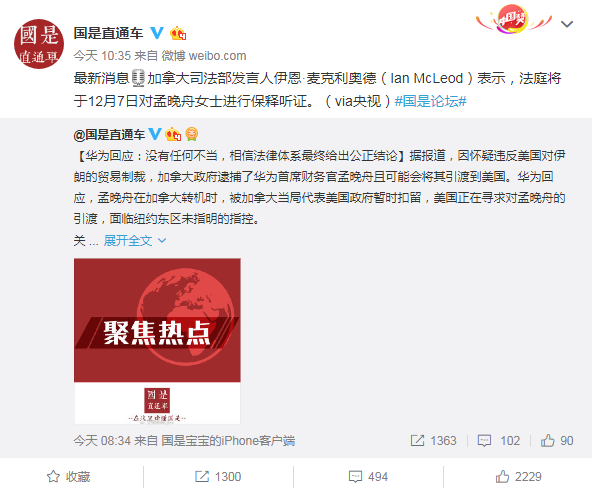The image size is (592, 494).
Task: Expand full text with 展开全文
Action: (x=128, y=241)
